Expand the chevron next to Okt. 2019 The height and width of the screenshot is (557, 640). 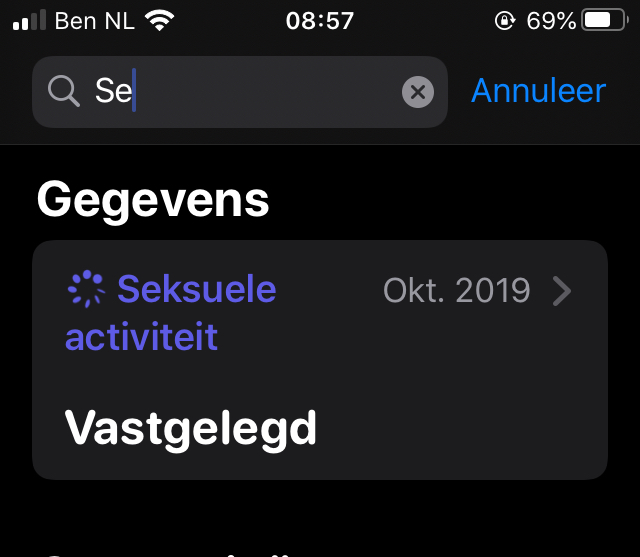coord(562,291)
